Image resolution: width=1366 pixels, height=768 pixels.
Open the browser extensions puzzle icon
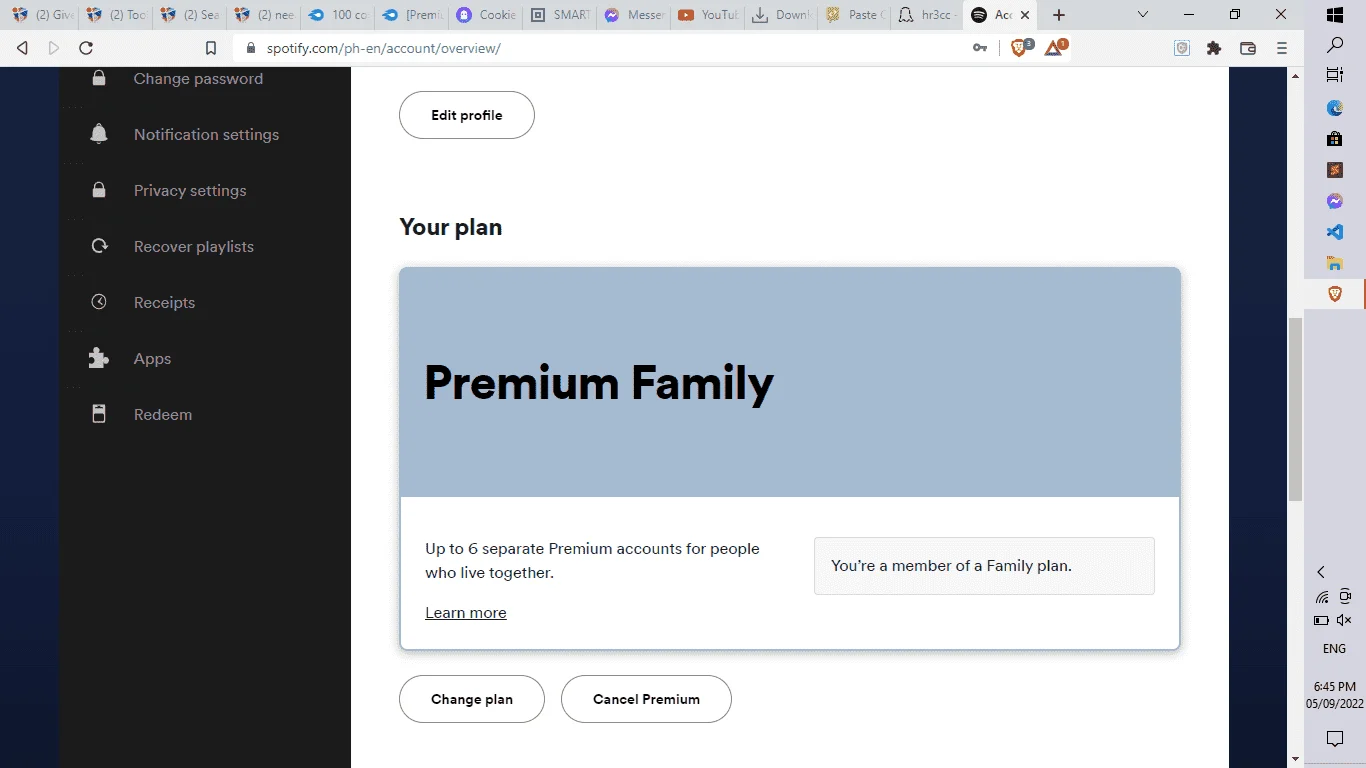click(1214, 48)
